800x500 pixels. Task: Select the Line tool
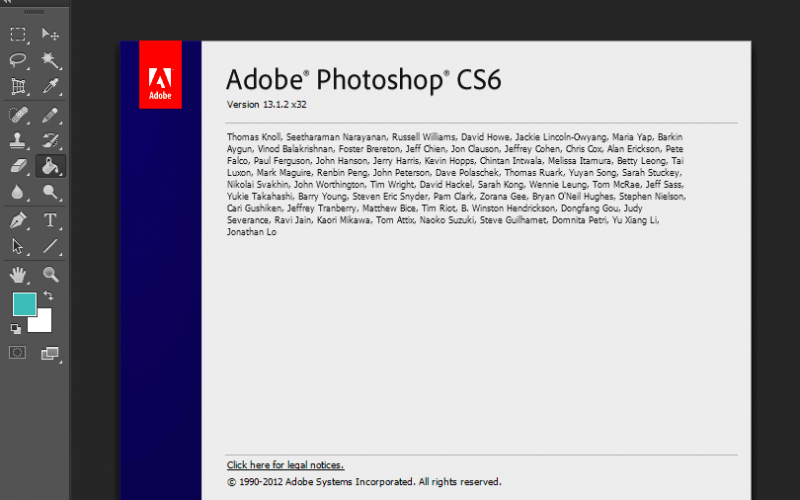click(x=50, y=246)
